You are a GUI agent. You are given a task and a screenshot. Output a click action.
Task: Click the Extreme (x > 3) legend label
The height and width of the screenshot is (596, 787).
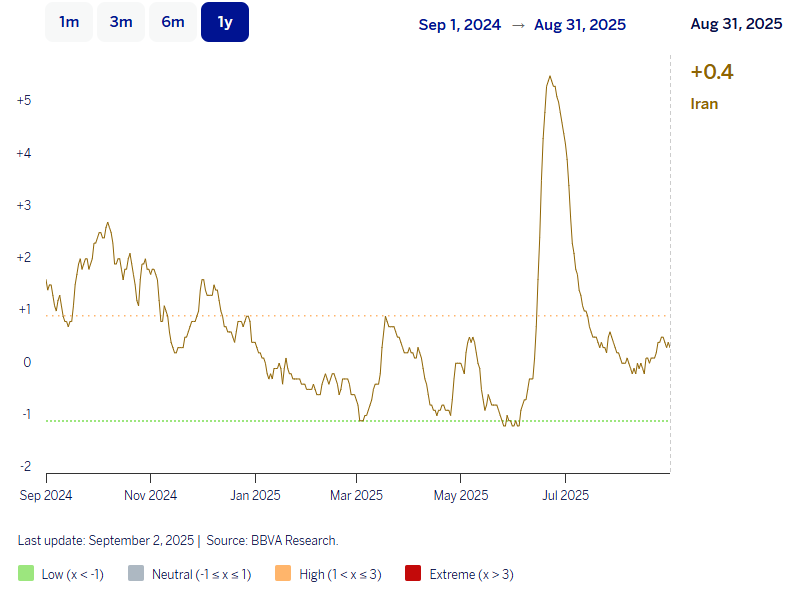[471, 574]
